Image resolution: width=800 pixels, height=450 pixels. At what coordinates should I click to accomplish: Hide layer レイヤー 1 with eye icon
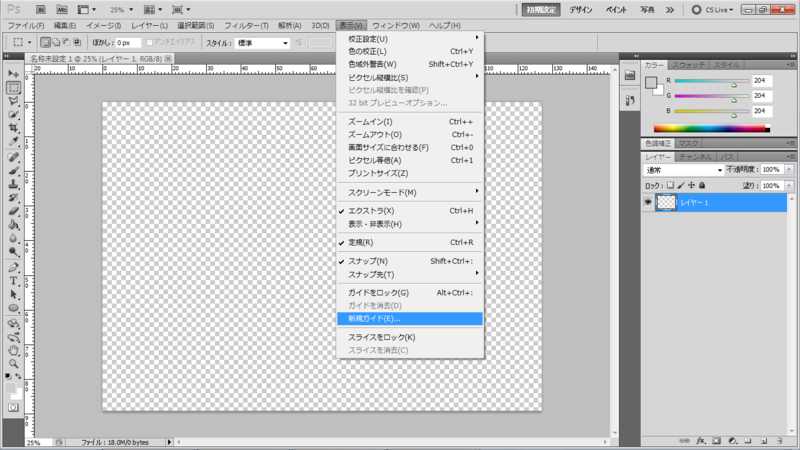coord(648,202)
